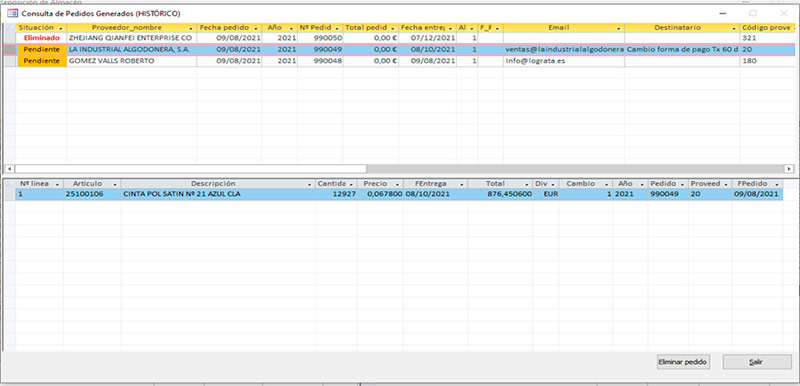800x386 pixels.
Task: Click the horizontal scrollbar left arrow
Action: [9, 168]
